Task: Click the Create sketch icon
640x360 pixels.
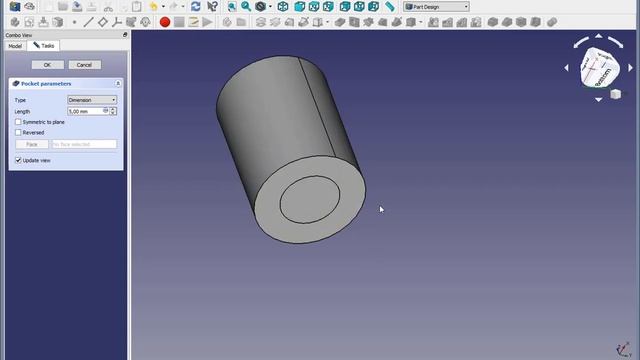Action: tap(29, 22)
